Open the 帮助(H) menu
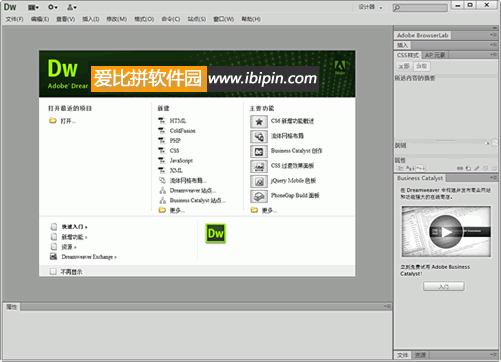 [x=251, y=19]
